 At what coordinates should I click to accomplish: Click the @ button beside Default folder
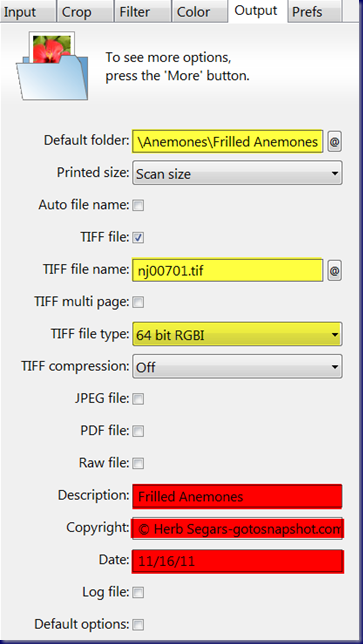pyautogui.click(x=335, y=142)
